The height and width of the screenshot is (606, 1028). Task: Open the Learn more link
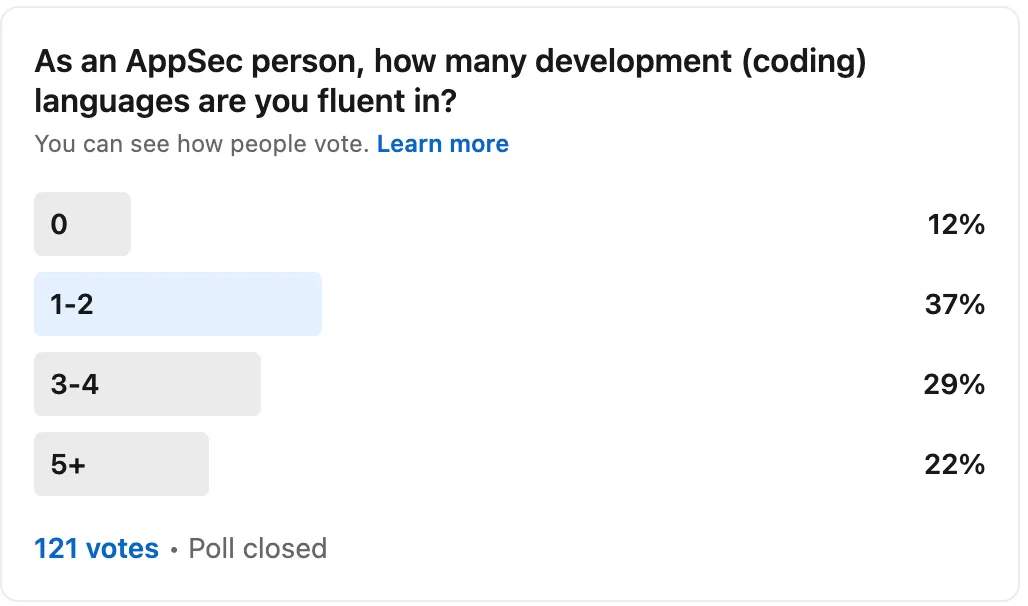click(443, 144)
